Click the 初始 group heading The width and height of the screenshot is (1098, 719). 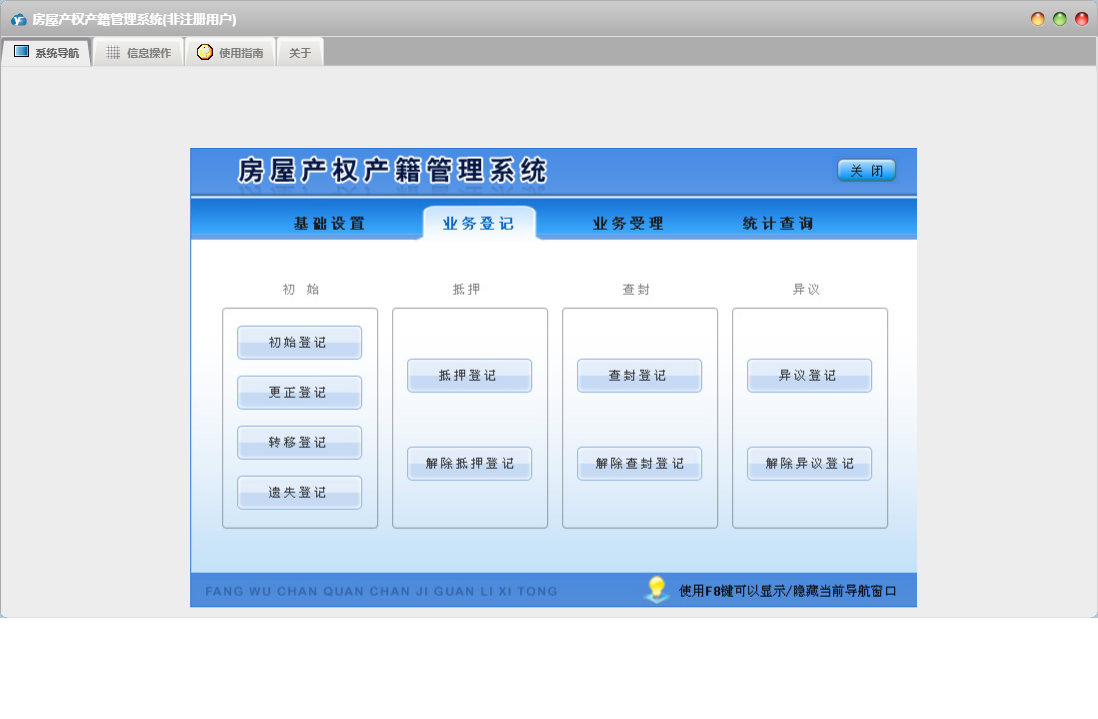point(300,289)
